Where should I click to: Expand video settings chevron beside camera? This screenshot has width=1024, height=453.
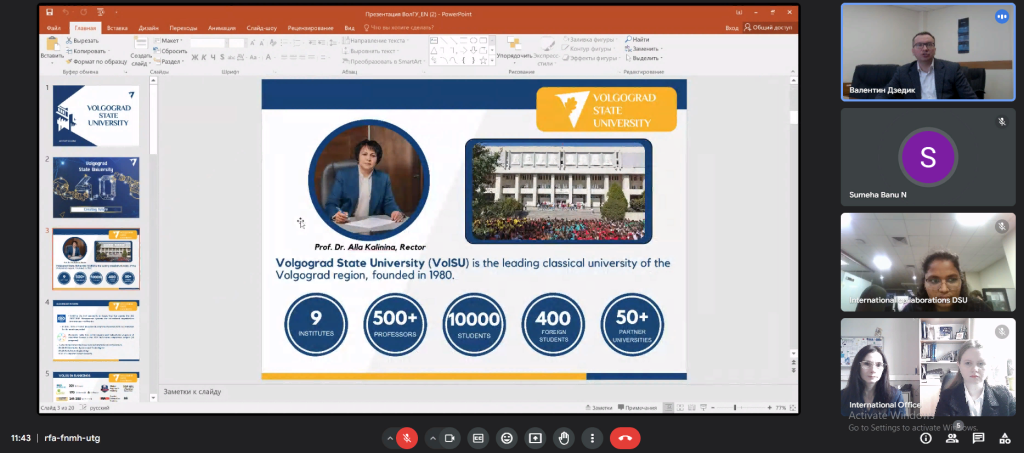point(432,438)
